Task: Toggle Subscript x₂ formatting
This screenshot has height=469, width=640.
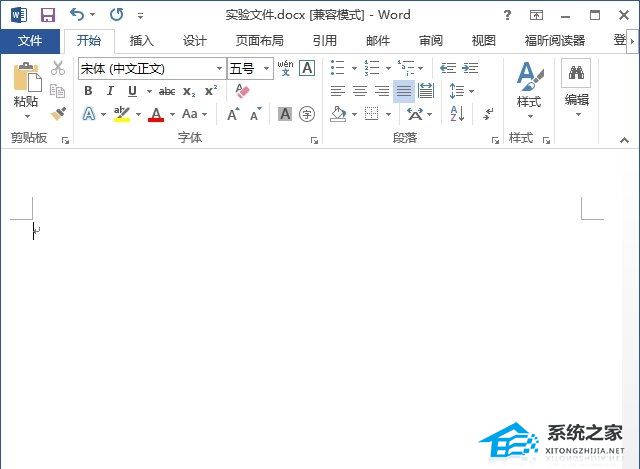Action: 189,91
